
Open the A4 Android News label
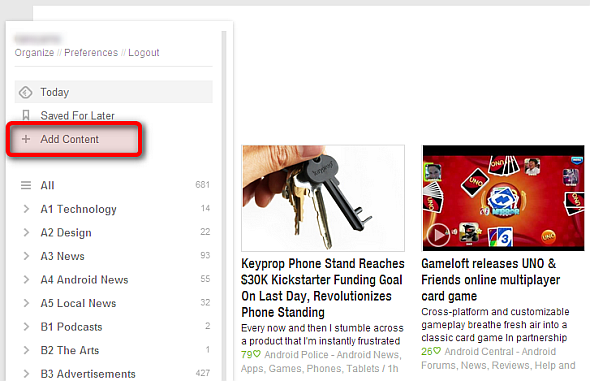[x=84, y=280]
